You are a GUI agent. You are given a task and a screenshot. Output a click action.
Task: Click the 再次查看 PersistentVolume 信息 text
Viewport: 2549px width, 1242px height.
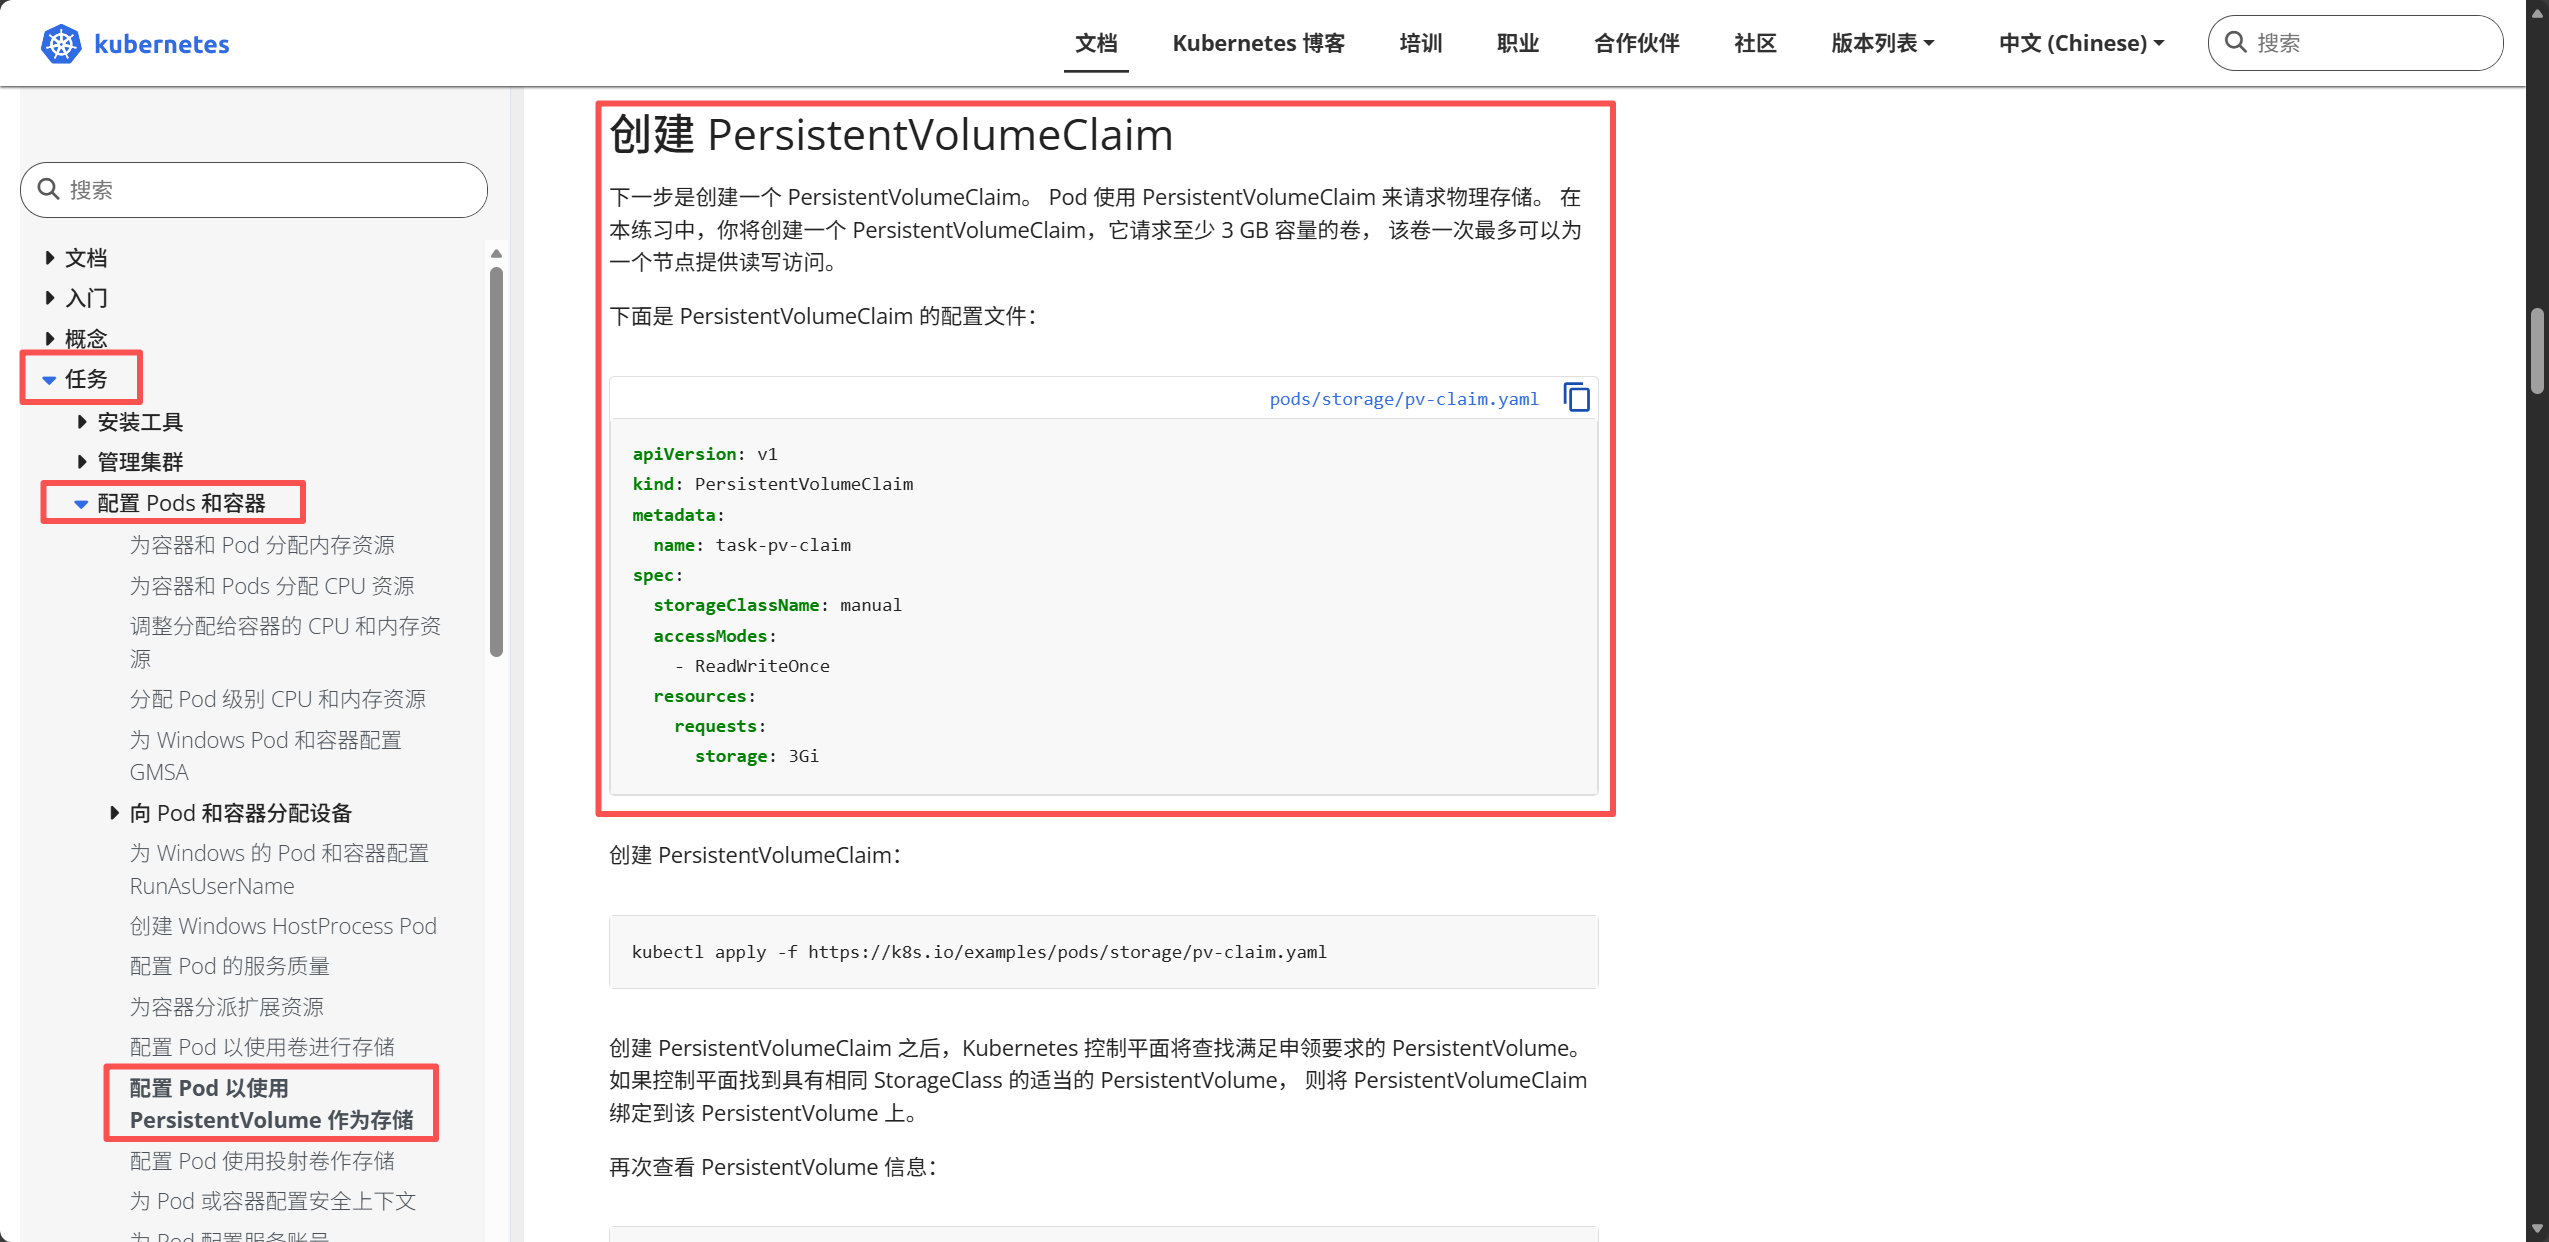tap(774, 1167)
